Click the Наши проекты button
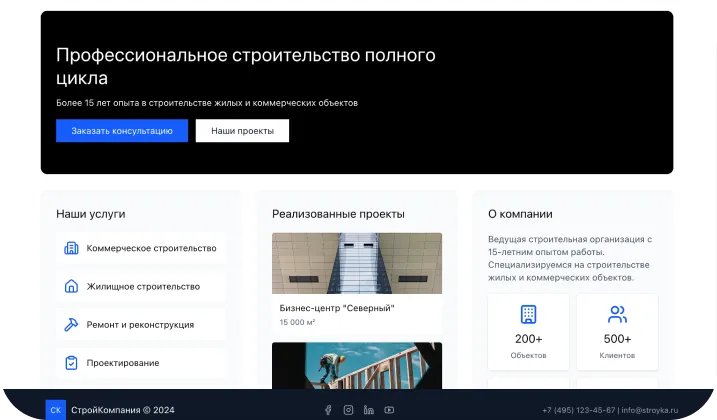Image resolution: width=717 pixels, height=420 pixels. pos(242,131)
